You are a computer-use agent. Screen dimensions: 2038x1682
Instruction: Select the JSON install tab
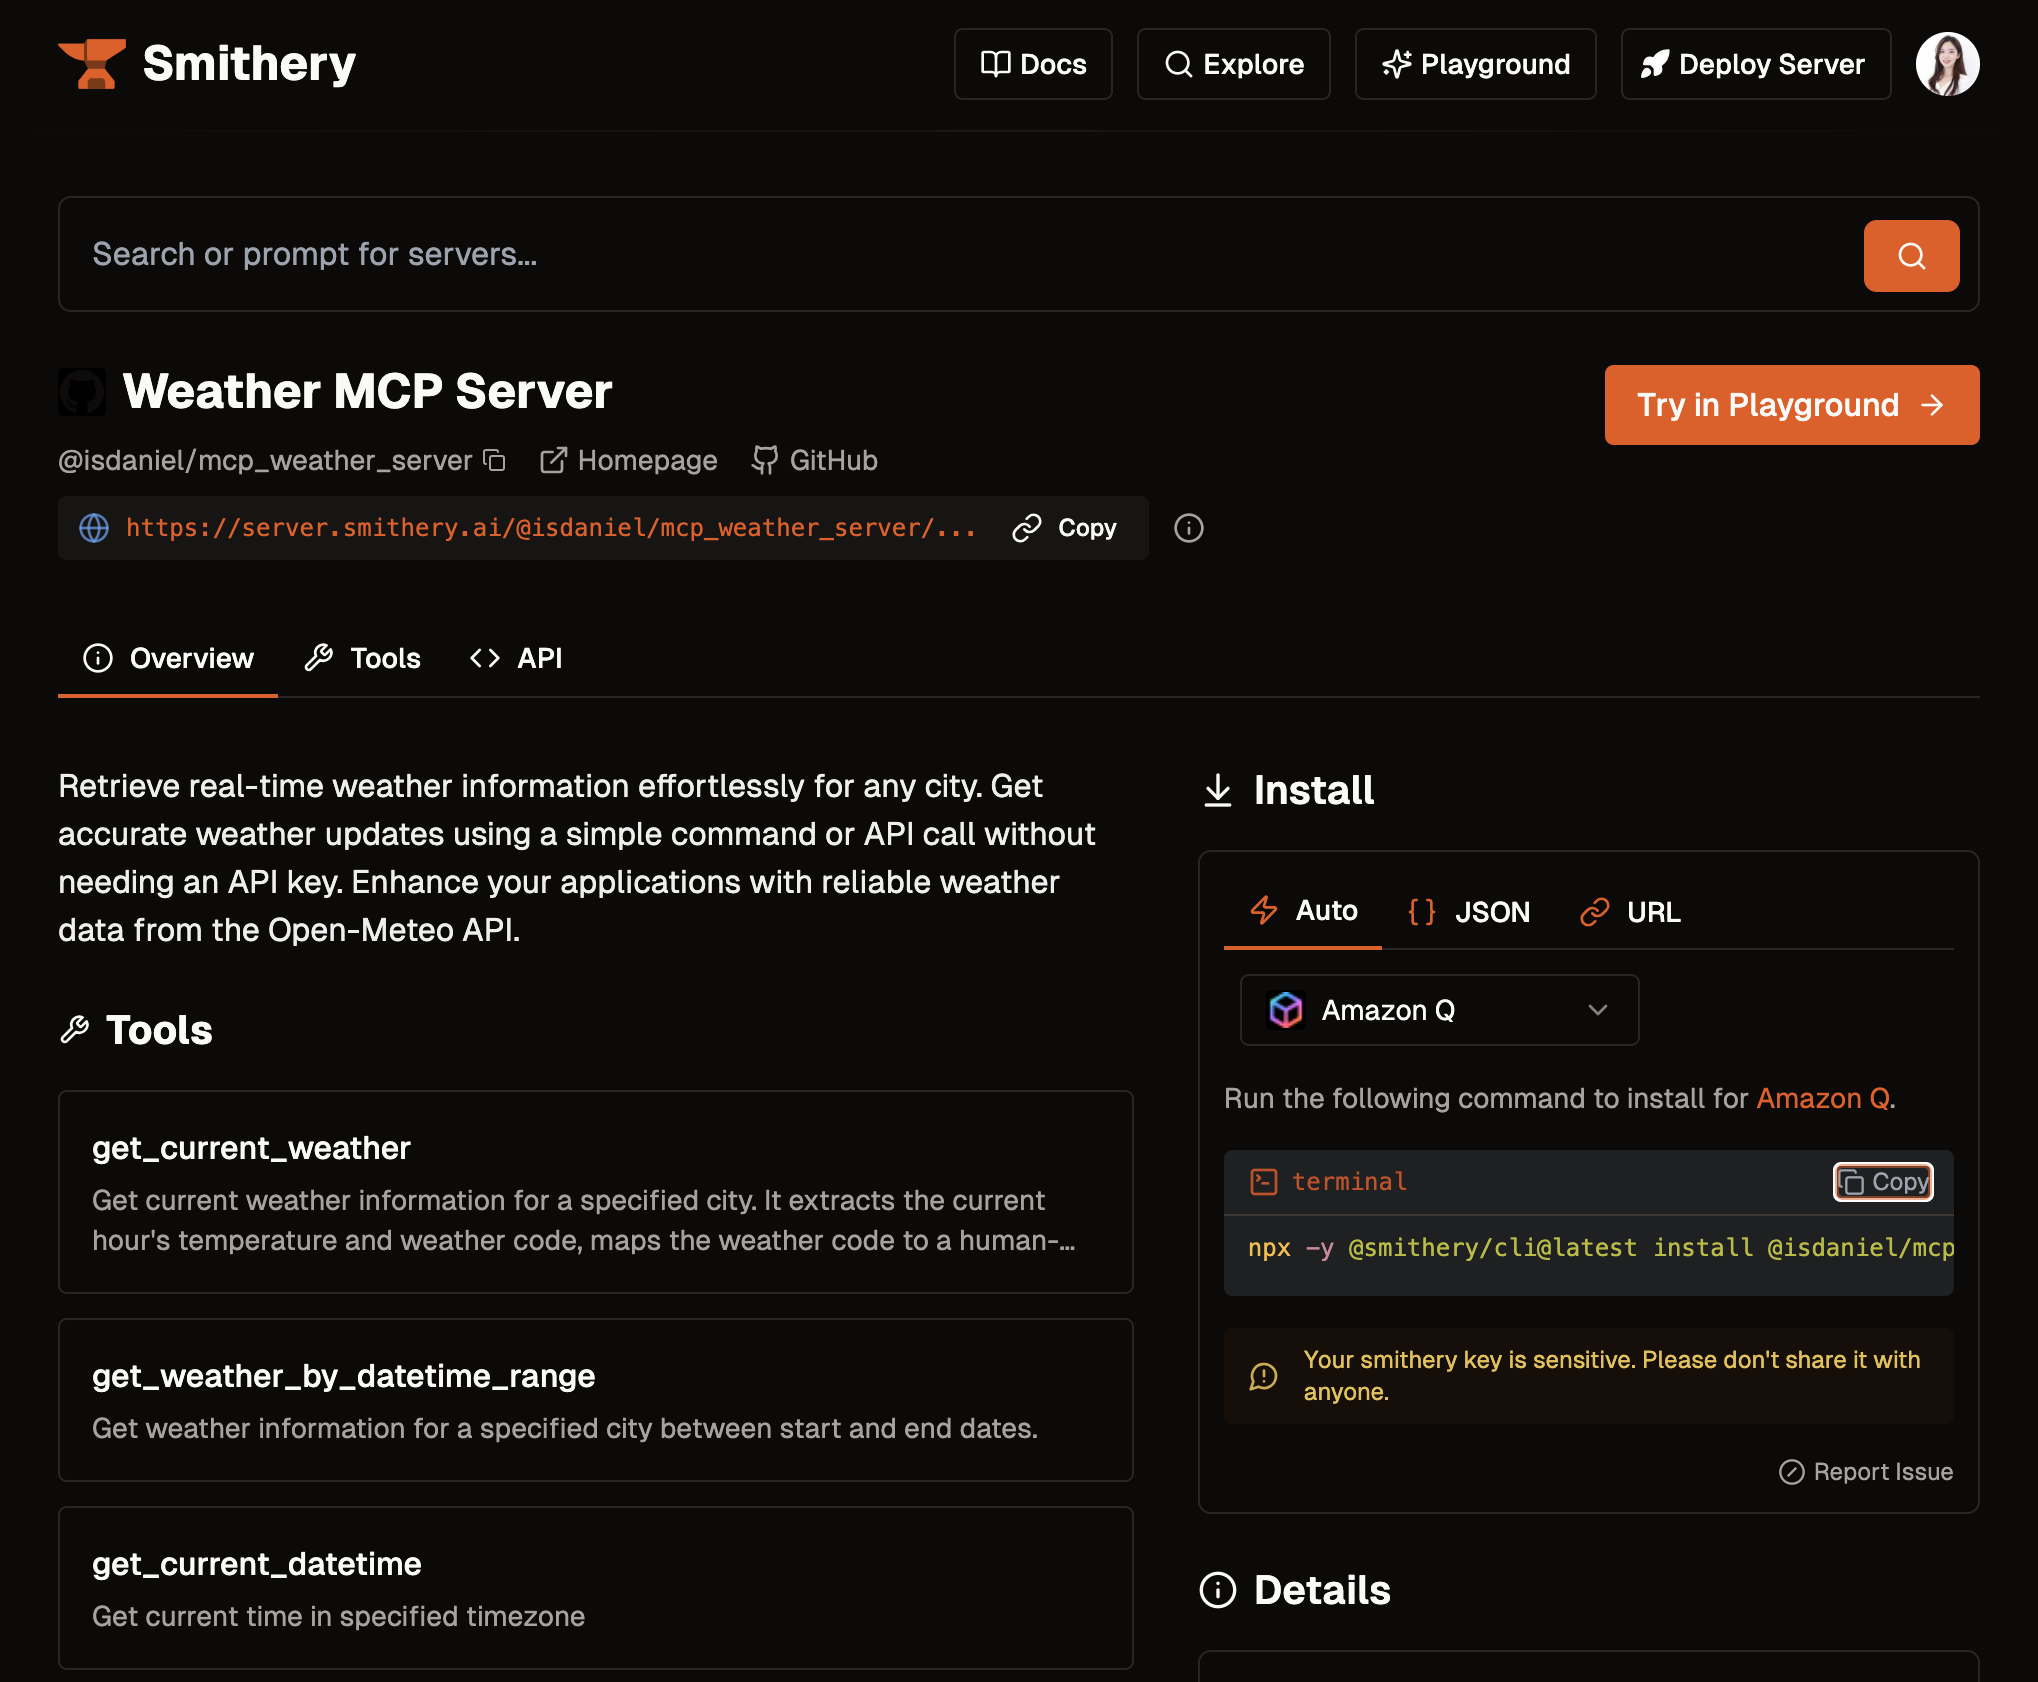pyautogui.click(x=1469, y=911)
